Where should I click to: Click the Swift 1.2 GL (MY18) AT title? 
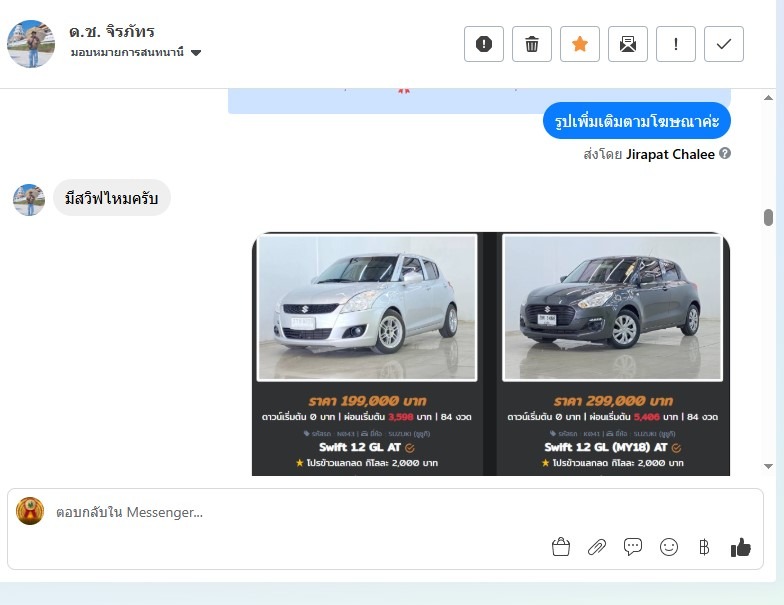pos(606,447)
